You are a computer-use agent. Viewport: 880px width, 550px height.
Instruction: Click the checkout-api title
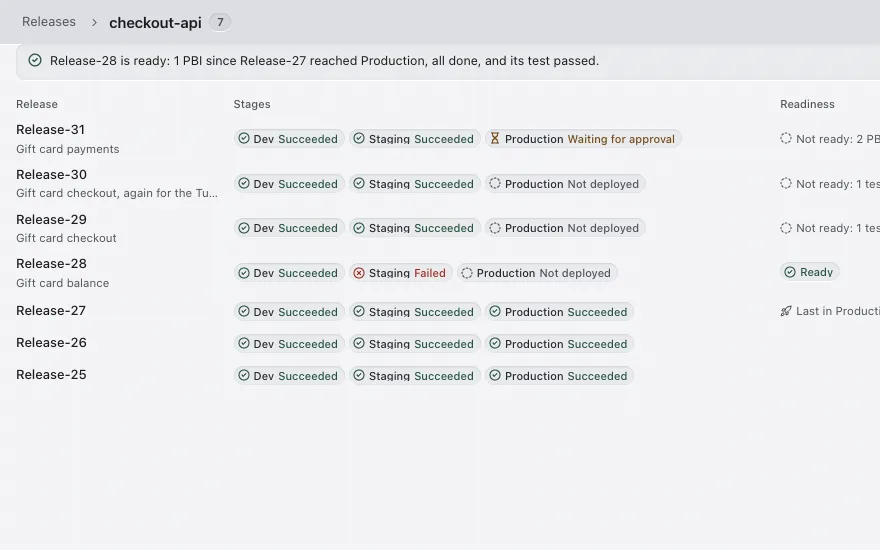click(x=155, y=22)
